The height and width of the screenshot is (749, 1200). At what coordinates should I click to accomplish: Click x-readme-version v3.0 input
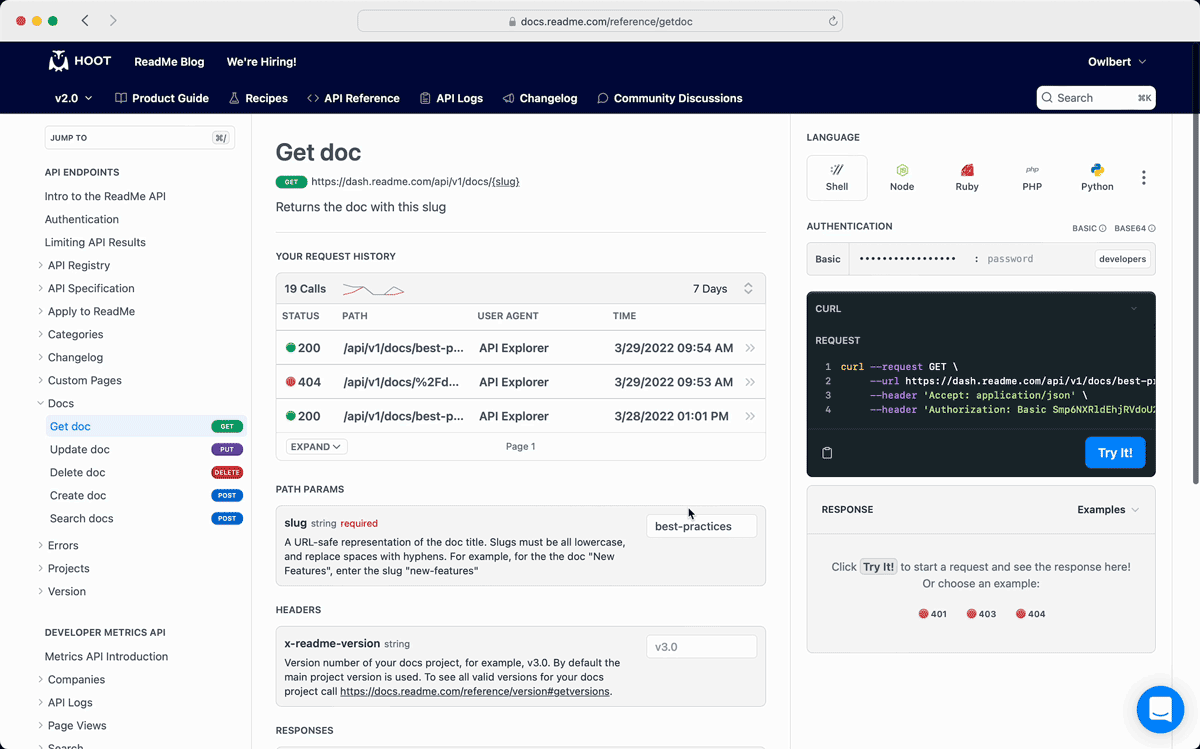click(701, 647)
